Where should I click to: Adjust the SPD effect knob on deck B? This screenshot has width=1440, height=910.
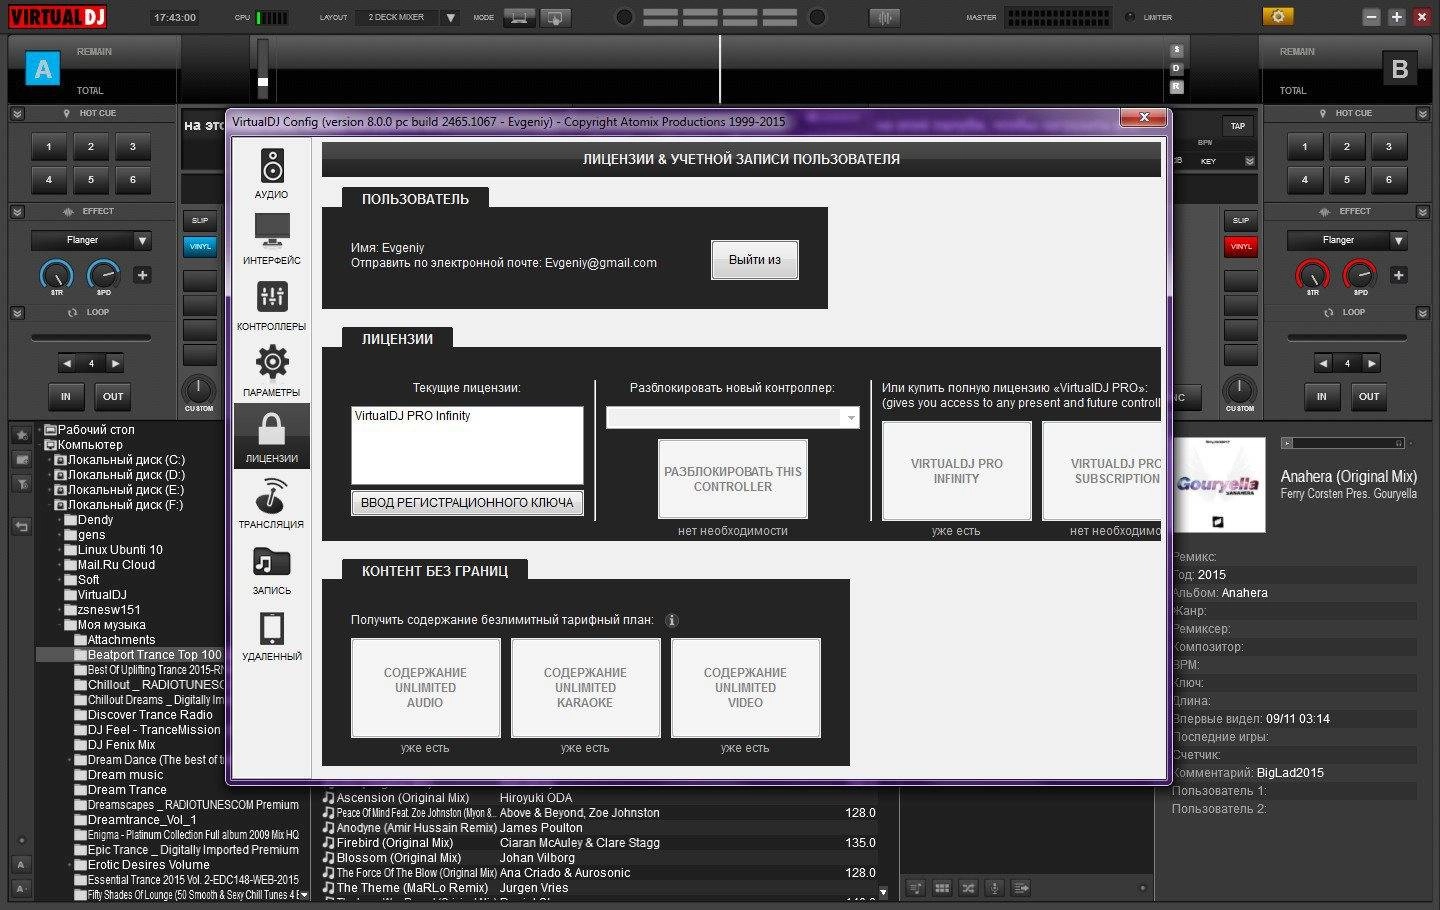coord(1360,275)
